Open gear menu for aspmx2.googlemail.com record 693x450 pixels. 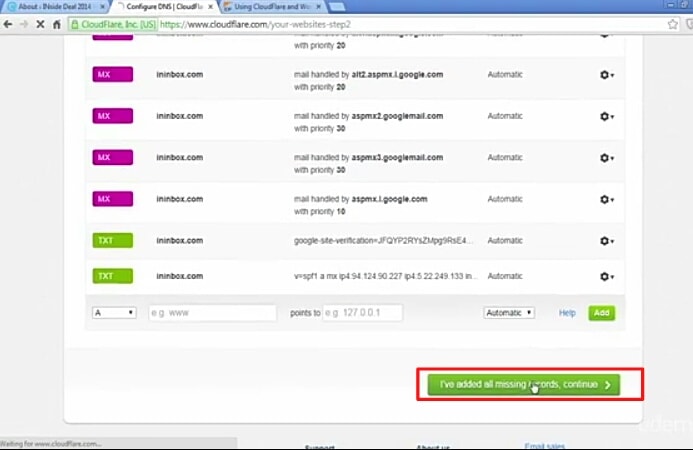click(x=607, y=116)
